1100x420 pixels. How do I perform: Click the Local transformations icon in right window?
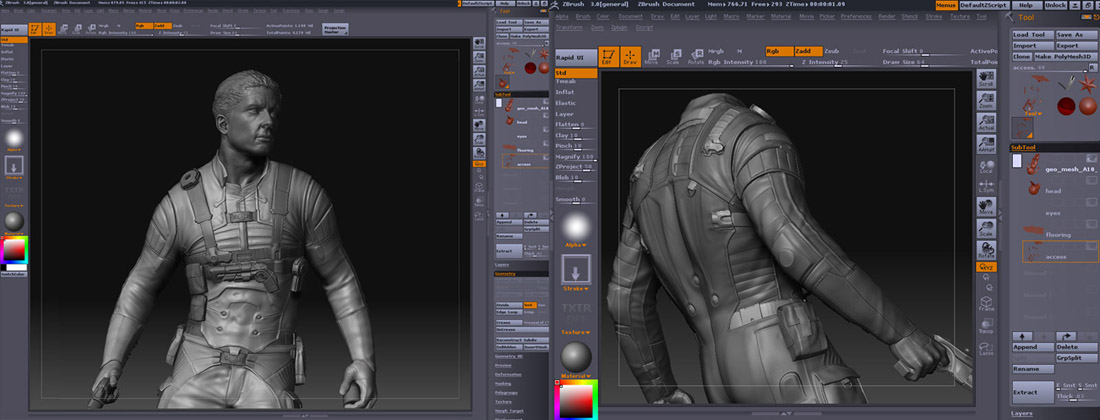[987, 166]
